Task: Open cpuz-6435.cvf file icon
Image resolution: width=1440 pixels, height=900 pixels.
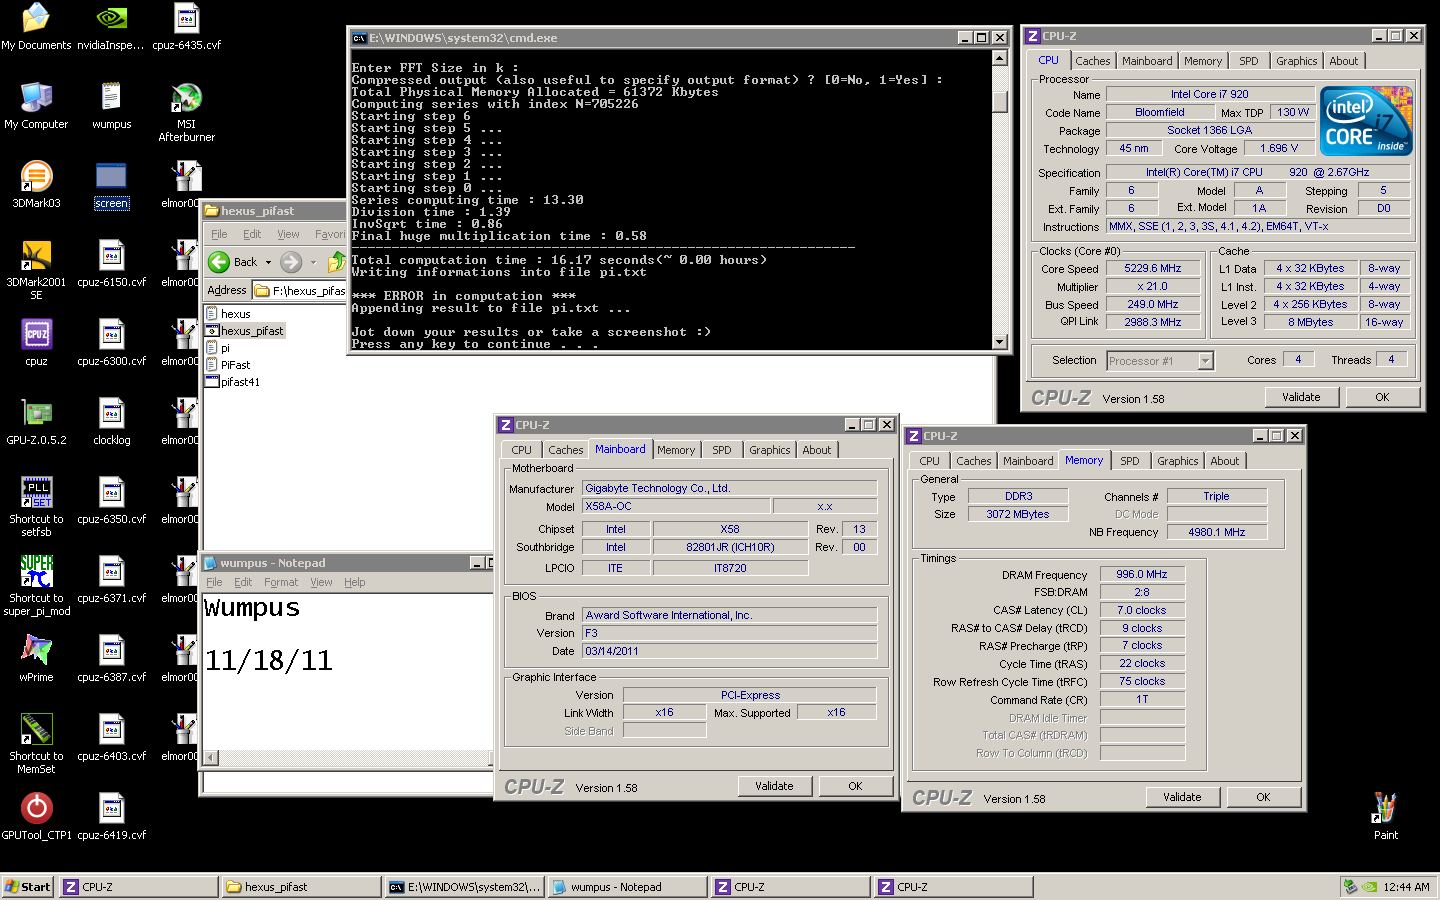Action: tap(186, 26)
